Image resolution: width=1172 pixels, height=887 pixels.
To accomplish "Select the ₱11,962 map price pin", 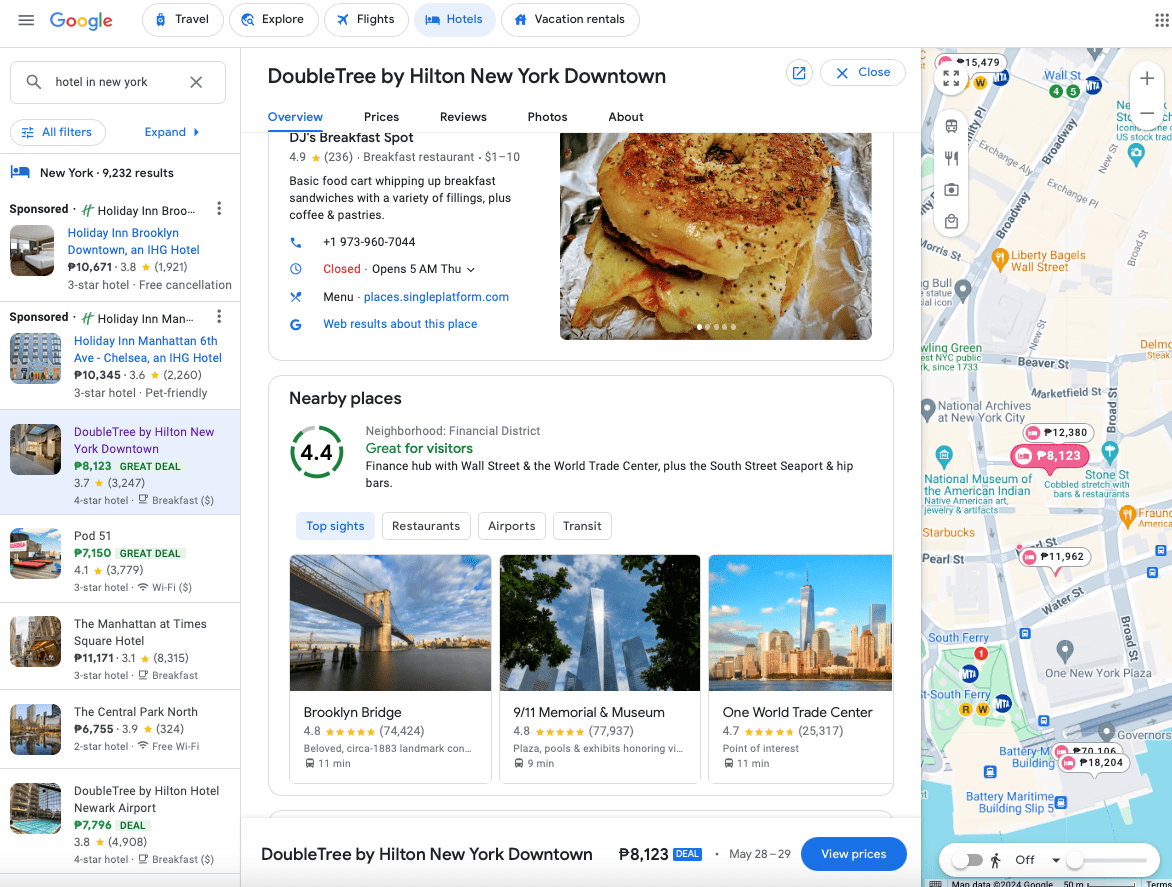I will pos(1055,557).
